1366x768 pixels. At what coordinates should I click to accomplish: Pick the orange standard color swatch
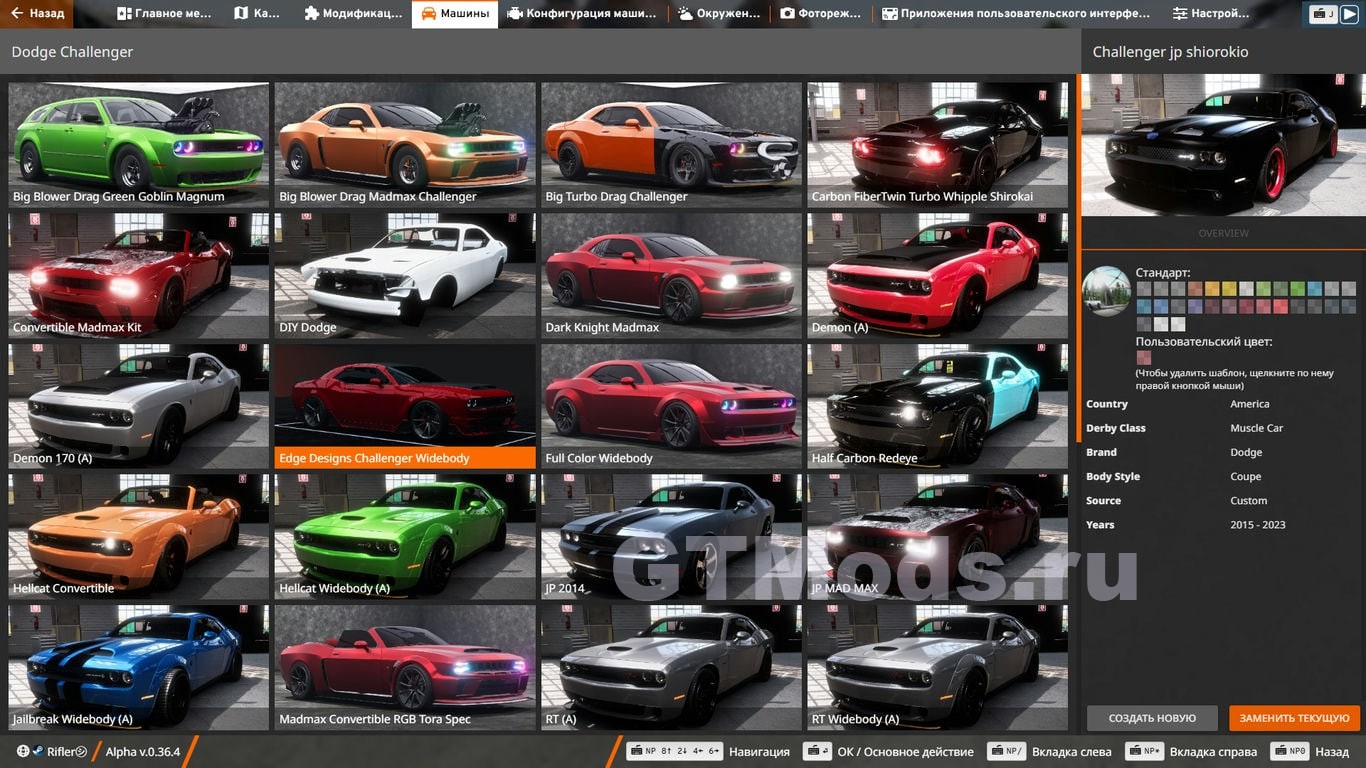coord(1212,289)
